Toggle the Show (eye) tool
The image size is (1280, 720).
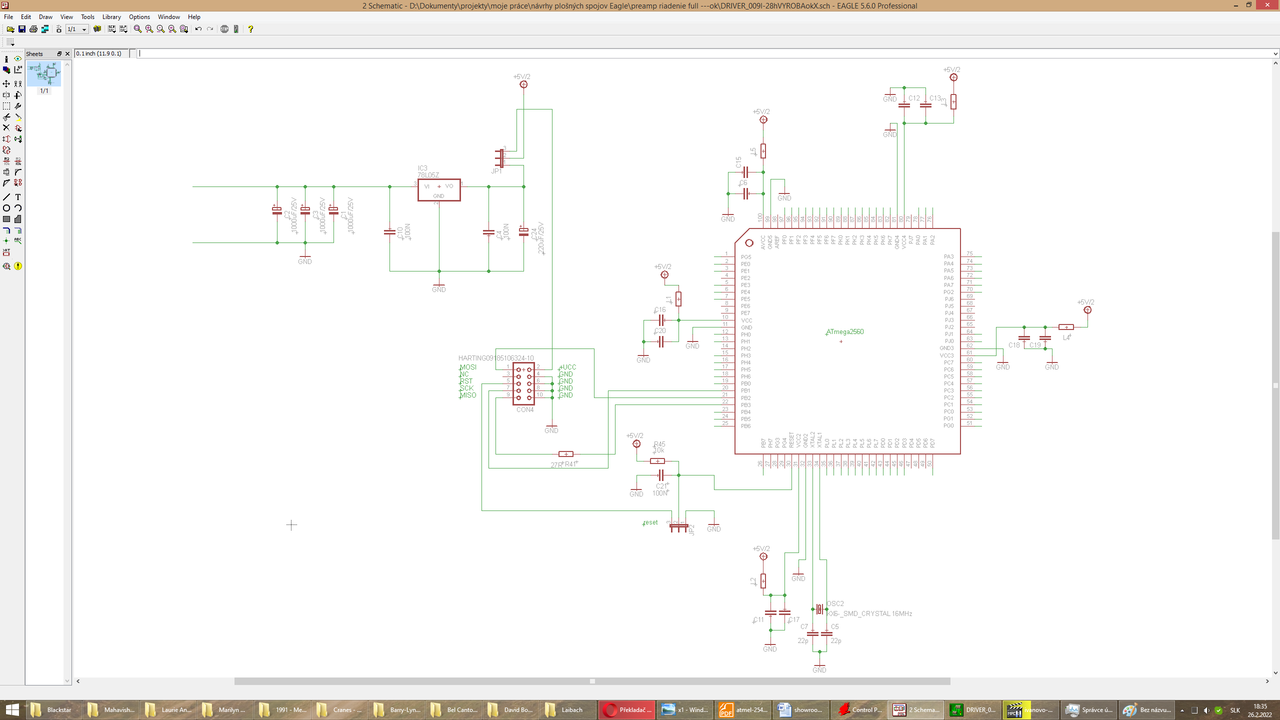tap(18, 59)
